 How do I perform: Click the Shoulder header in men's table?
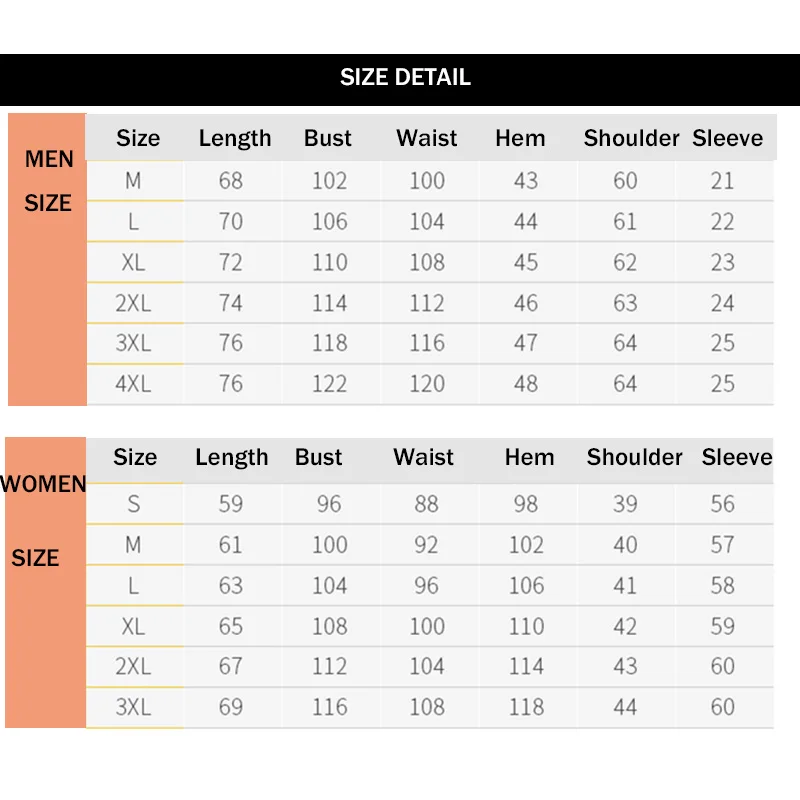(631, 138)
